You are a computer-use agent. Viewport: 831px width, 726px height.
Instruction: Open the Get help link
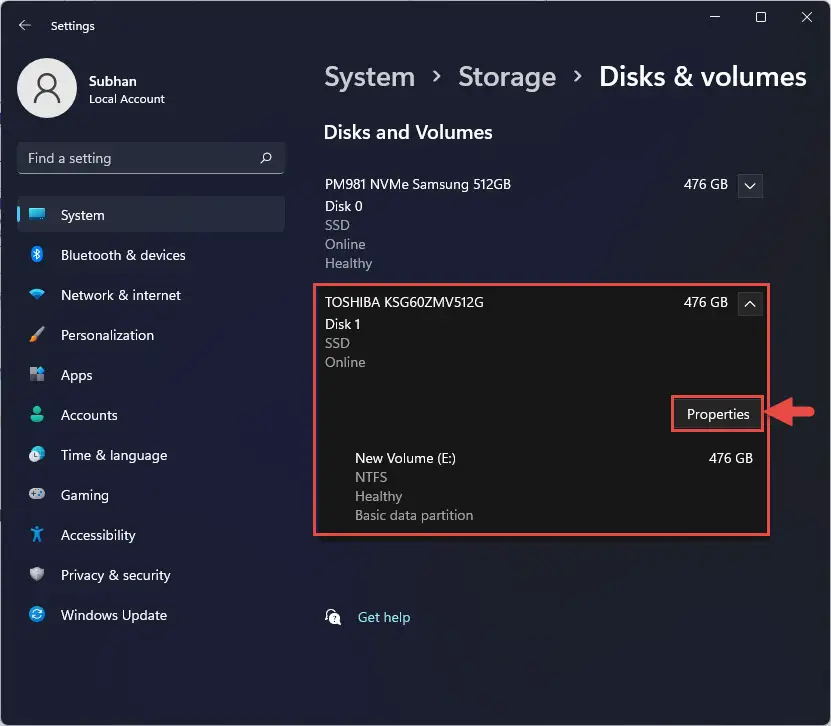(x=384, y=617)
